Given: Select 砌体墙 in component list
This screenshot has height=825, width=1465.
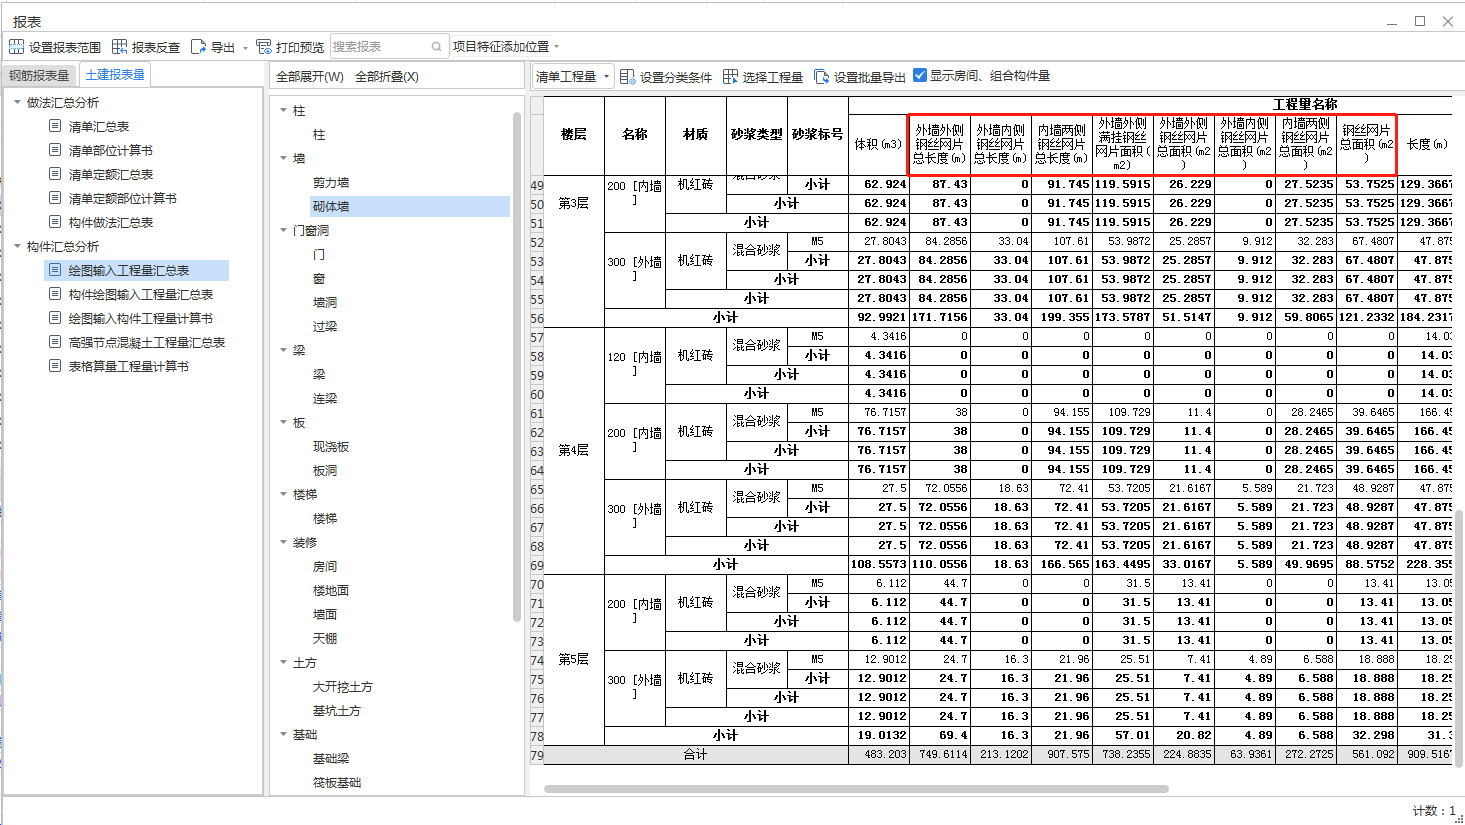Looking at the screenshot, I should (x=331, y=206).
